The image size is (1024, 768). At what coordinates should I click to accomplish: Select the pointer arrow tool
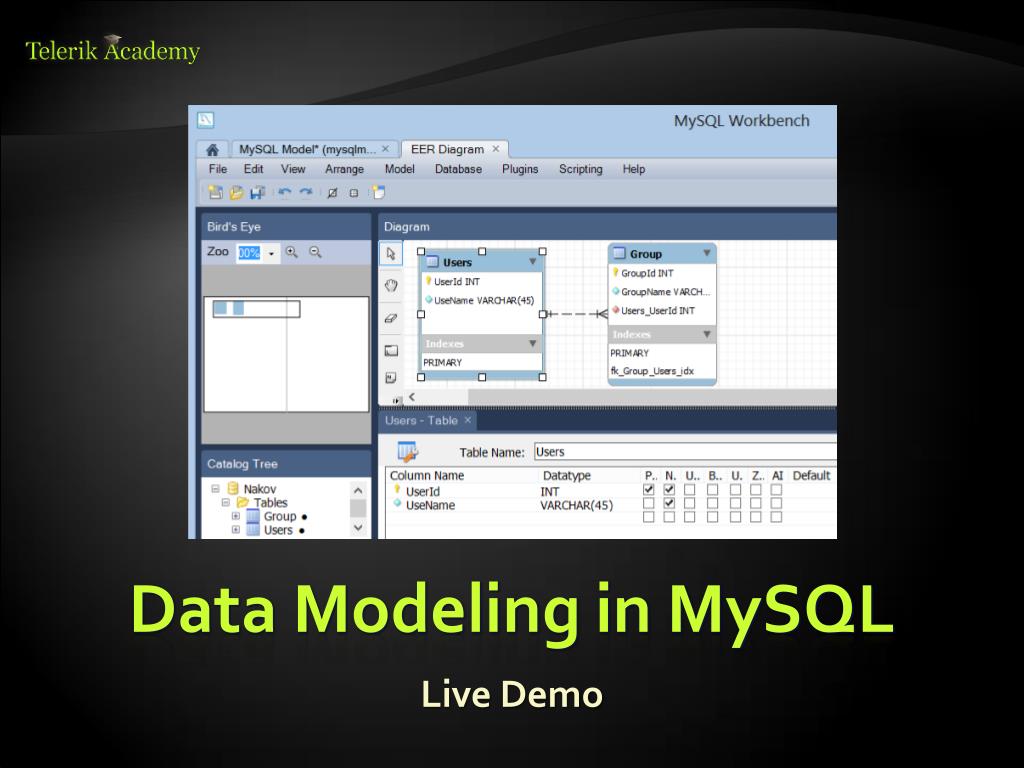coord(391,253)
